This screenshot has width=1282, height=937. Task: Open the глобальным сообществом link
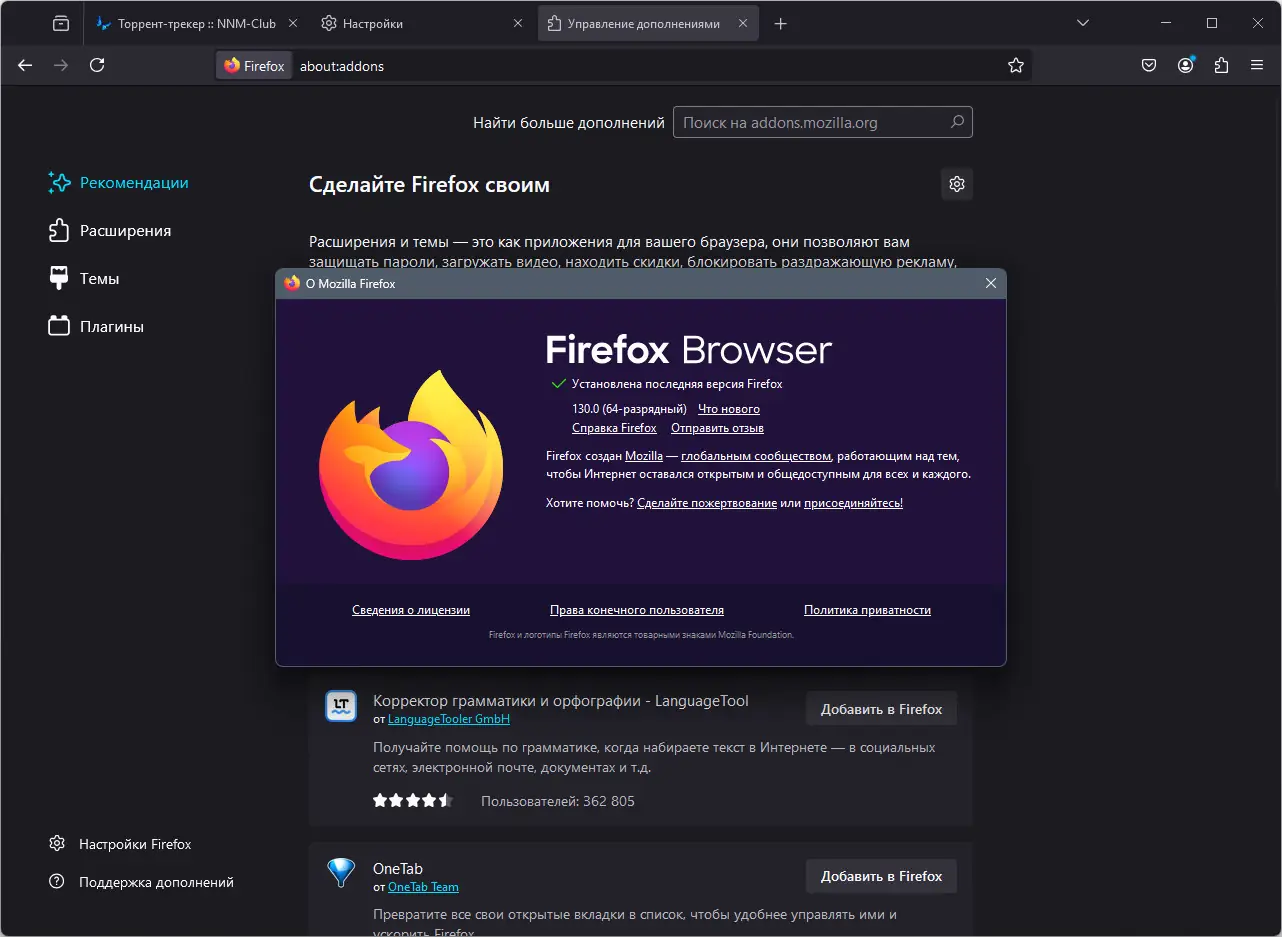(756, 456)
